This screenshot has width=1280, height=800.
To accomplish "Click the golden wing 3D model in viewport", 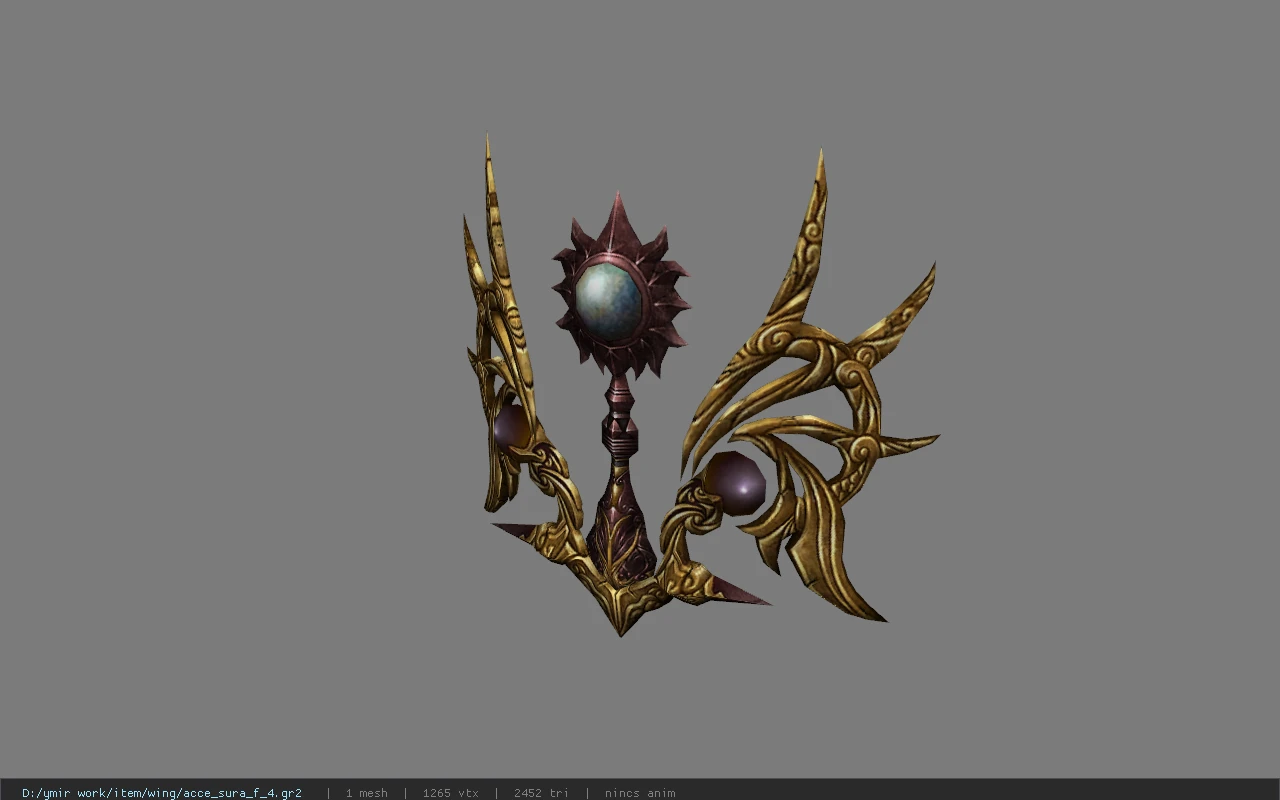I will (700, 385).
